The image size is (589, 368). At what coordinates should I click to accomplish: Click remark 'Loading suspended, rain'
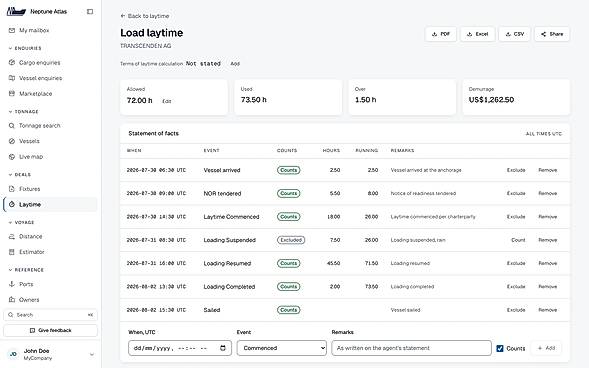pyautogui.click(x=418, y=240)
